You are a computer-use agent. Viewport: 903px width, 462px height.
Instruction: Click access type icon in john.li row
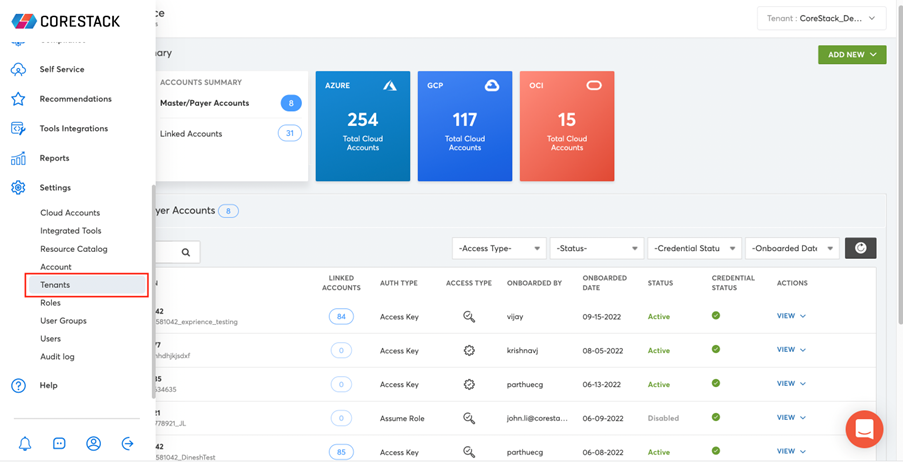click(469, 418)
